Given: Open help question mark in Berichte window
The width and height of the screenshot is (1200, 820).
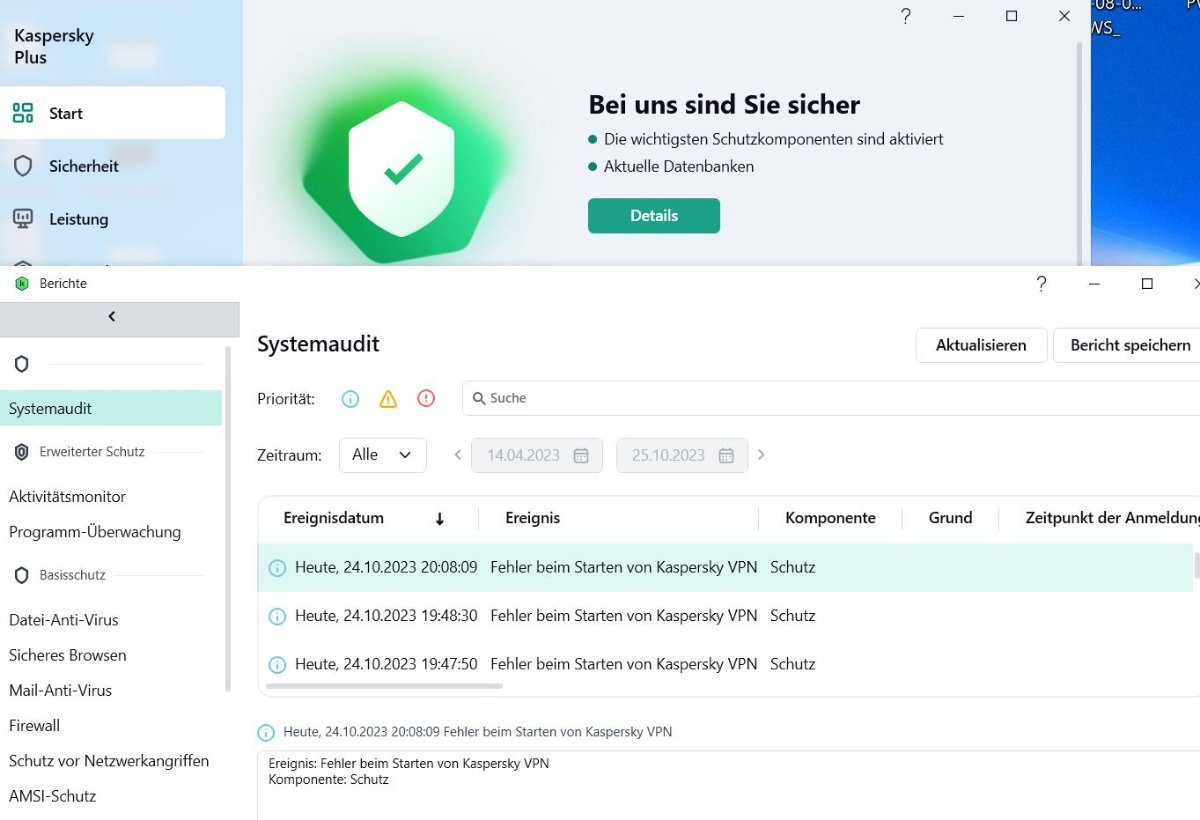Looking at the screenshot, I should tap(1041, 284).
